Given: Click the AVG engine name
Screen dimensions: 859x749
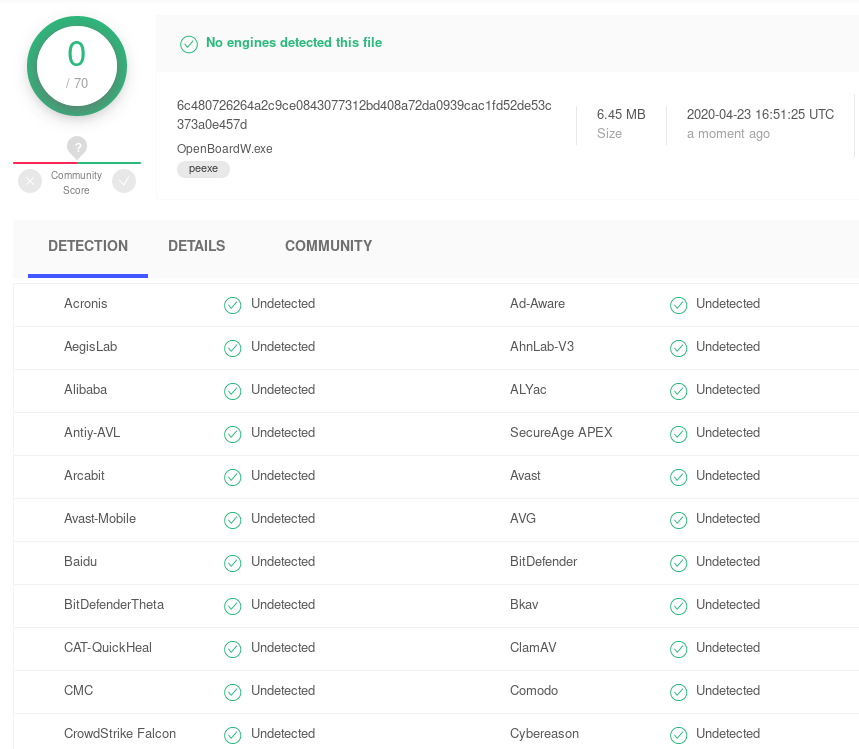Looking at the screenshot, I should click(x=523, y=518).
